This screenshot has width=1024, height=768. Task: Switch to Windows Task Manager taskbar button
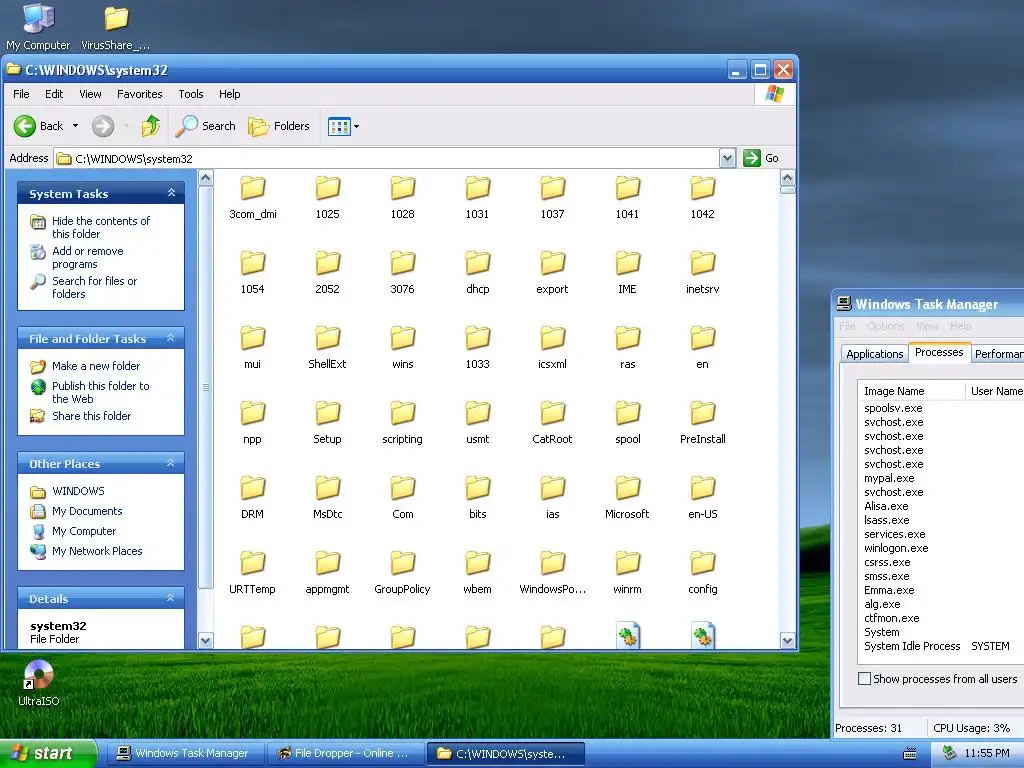(184, 754)
